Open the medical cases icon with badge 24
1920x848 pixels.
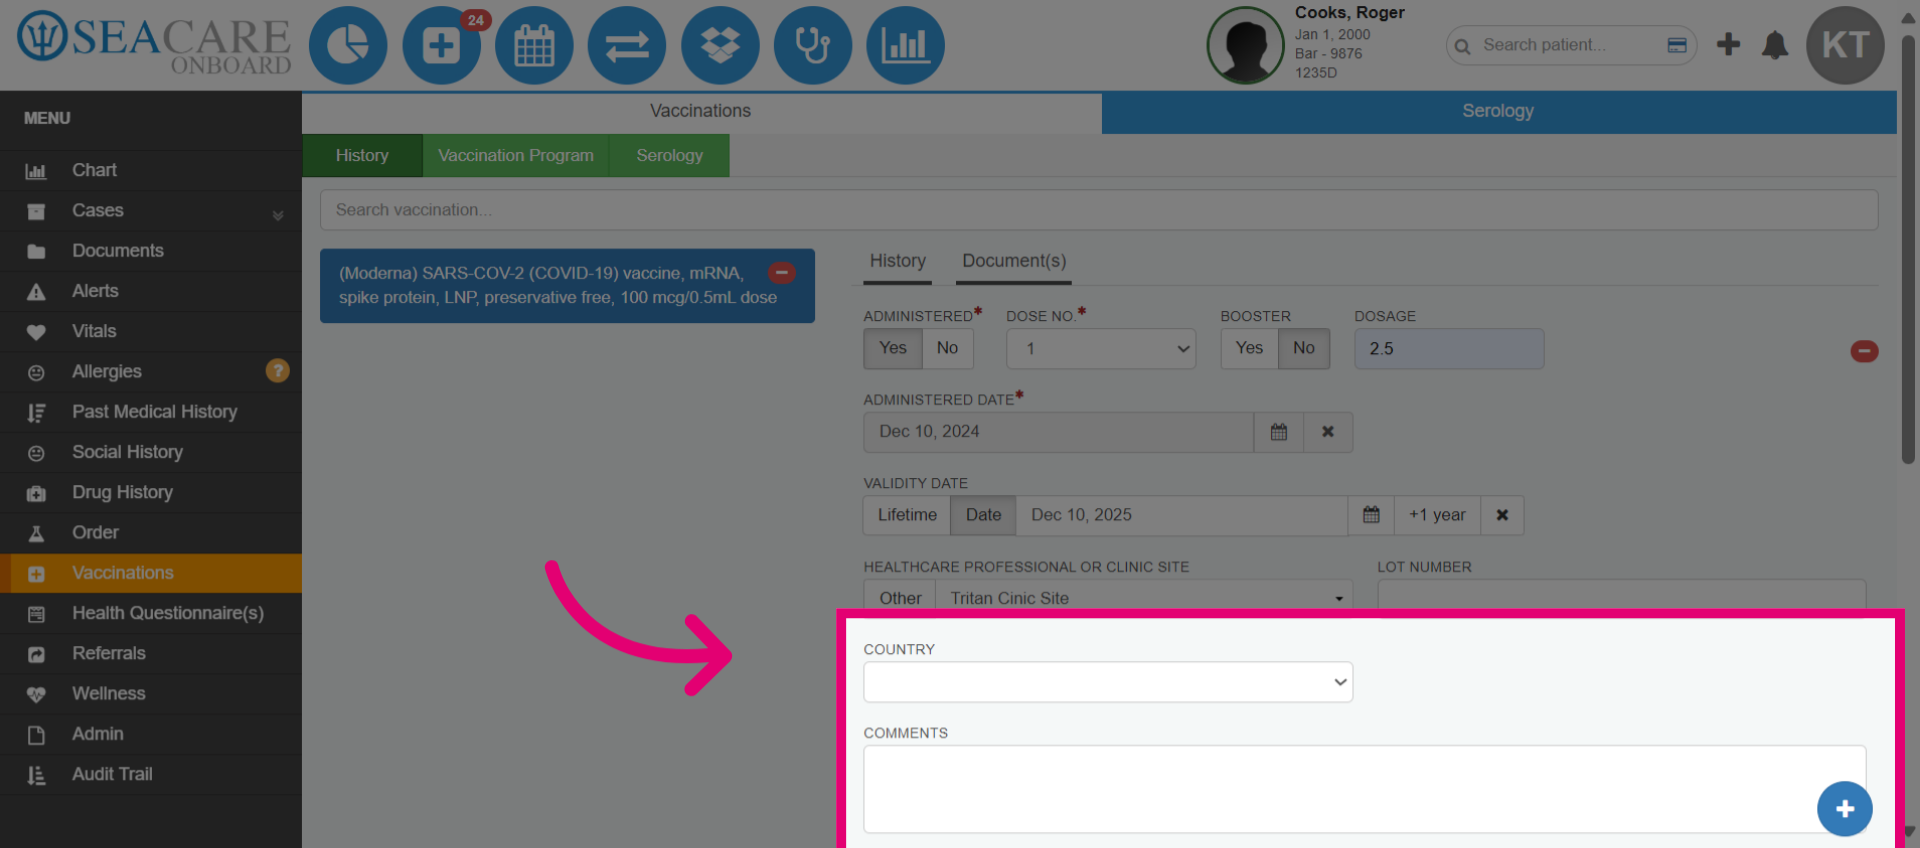click(441, 45)
